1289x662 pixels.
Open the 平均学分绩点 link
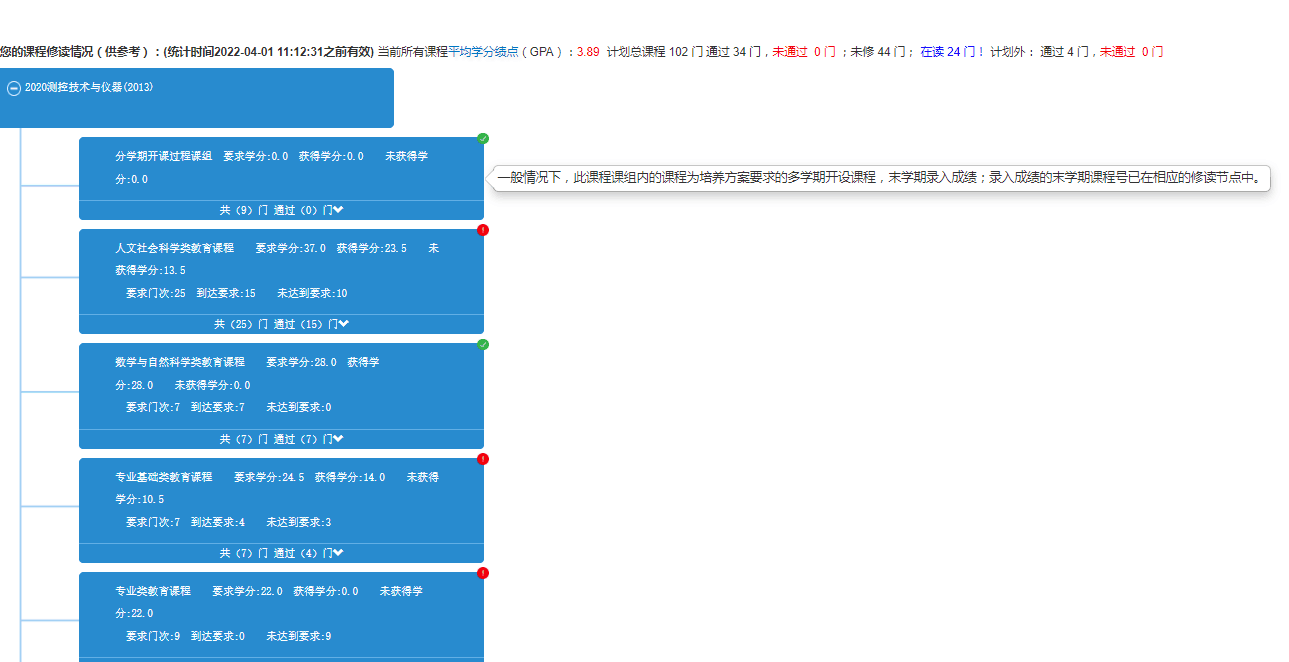click(x=483, y=52)
